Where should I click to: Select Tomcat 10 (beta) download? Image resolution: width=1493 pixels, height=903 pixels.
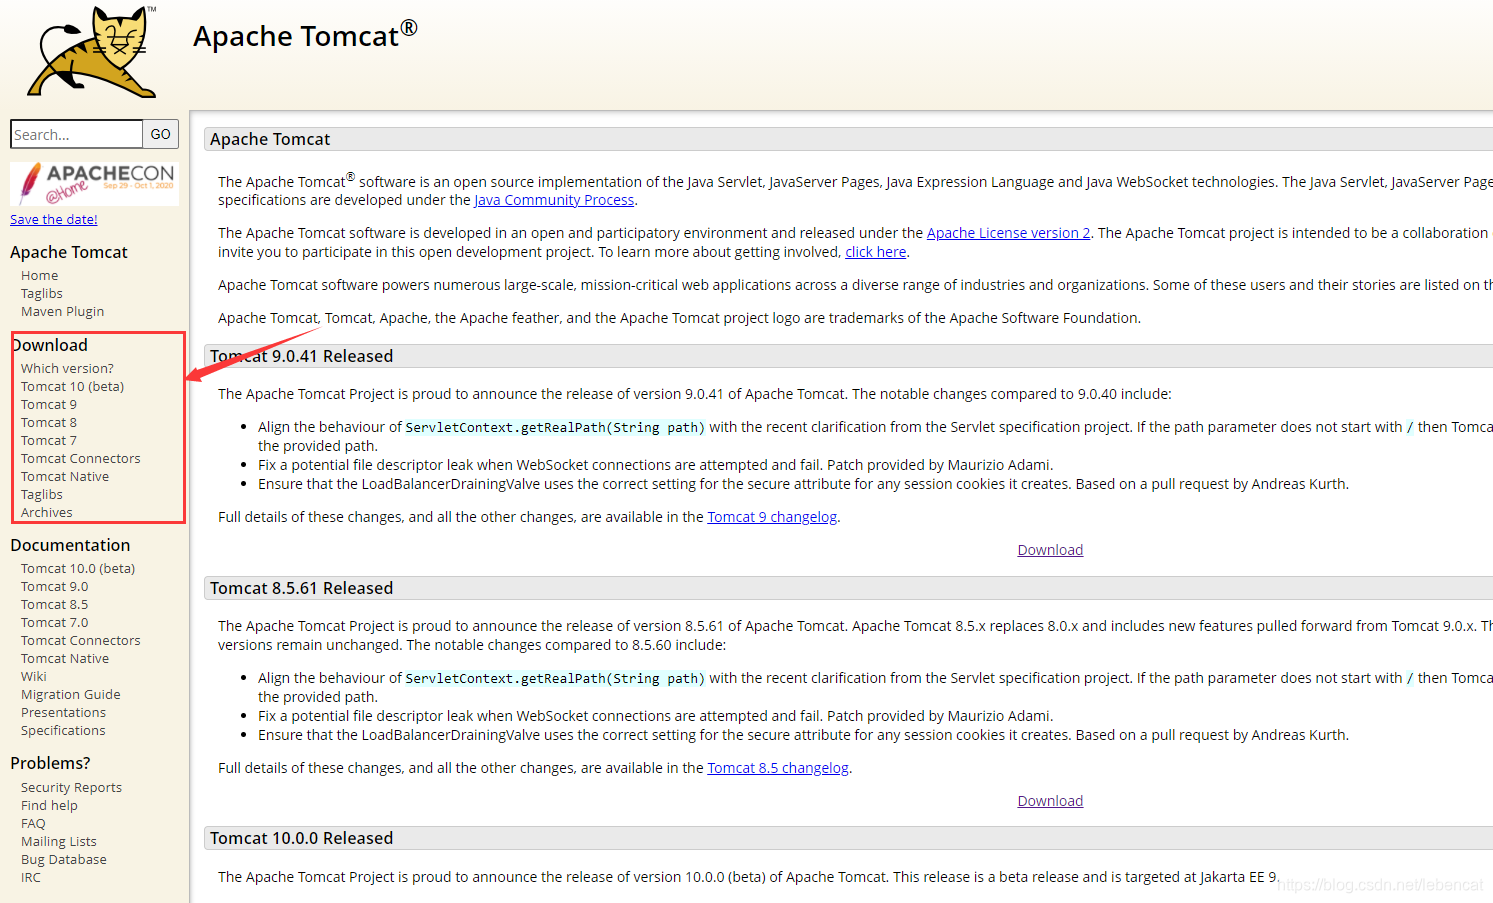pyautogui.click(x=72, y=386)
